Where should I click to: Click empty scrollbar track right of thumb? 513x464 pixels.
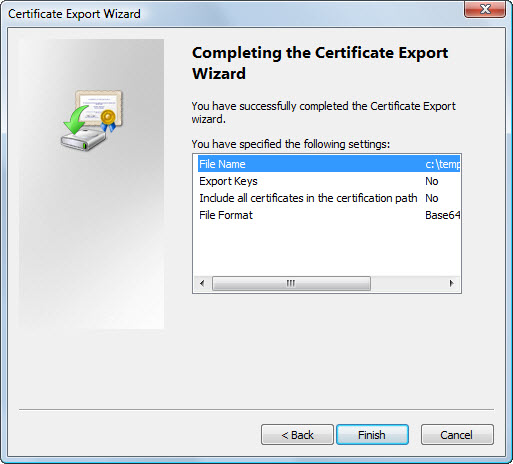[407, 283]
